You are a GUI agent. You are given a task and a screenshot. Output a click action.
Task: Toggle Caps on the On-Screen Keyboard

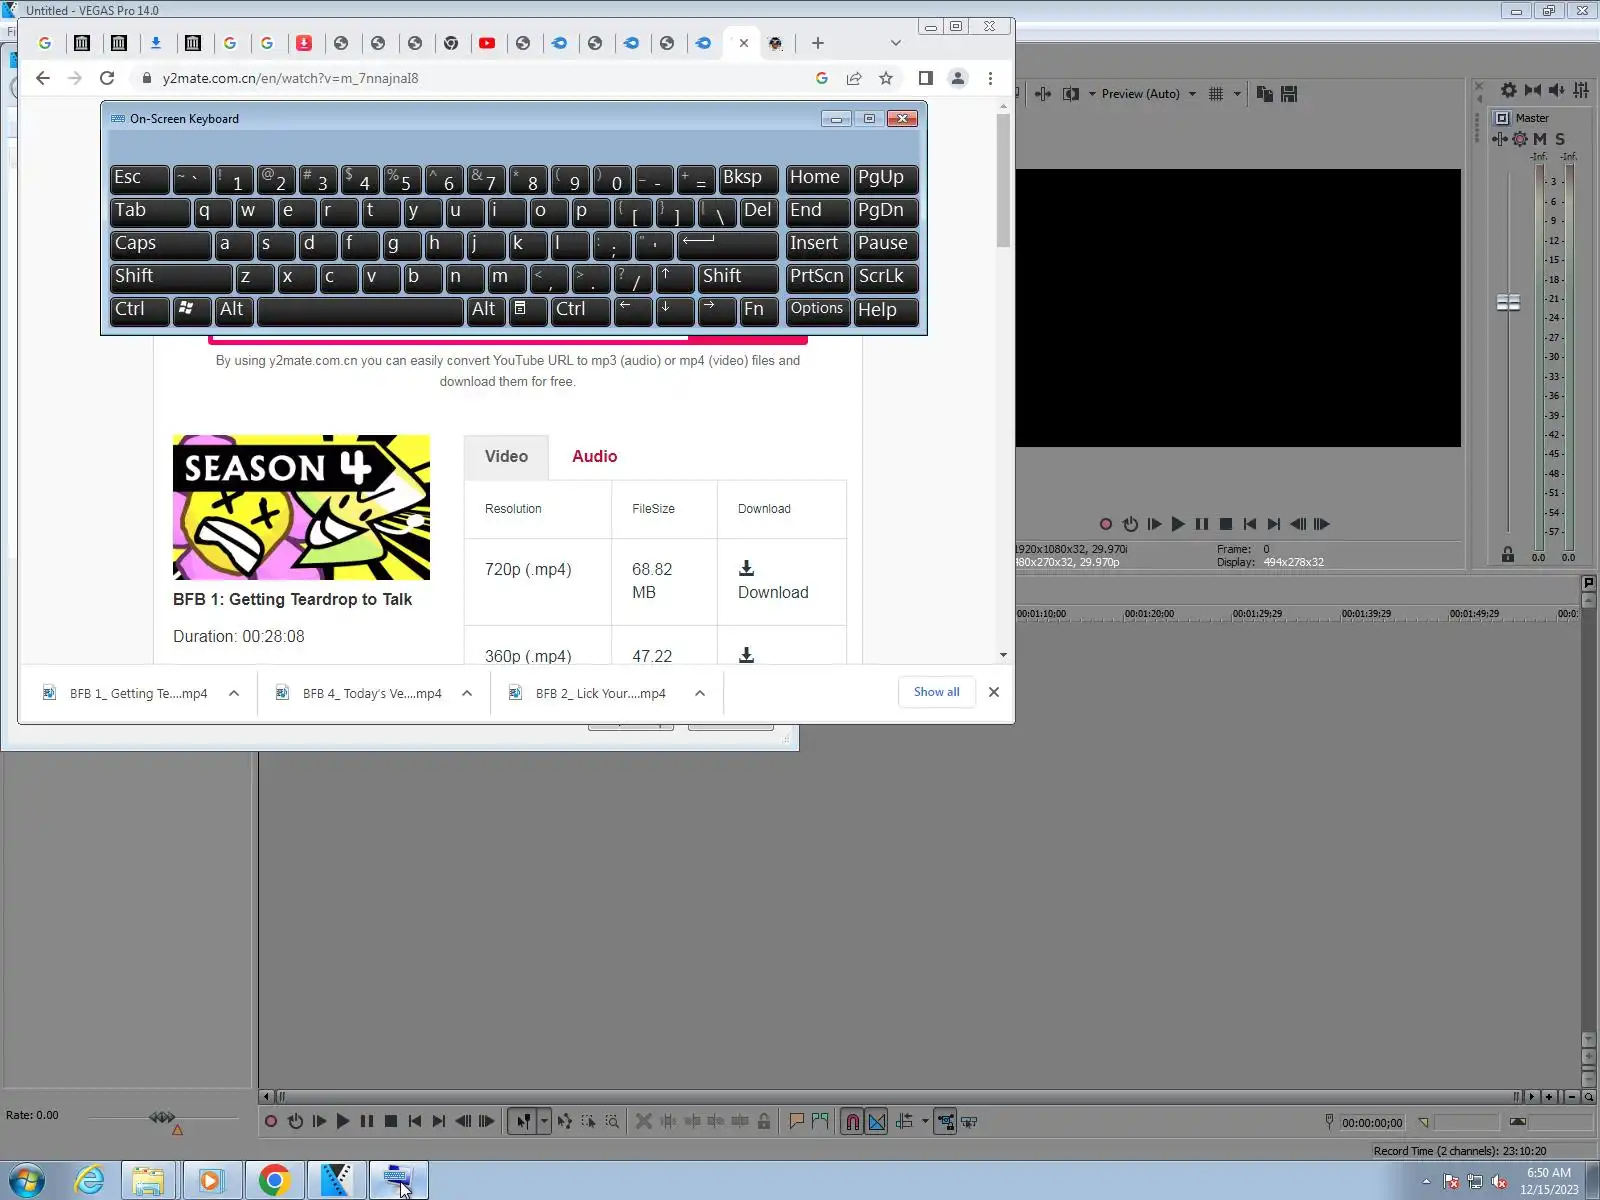click(x=160, y=244)
